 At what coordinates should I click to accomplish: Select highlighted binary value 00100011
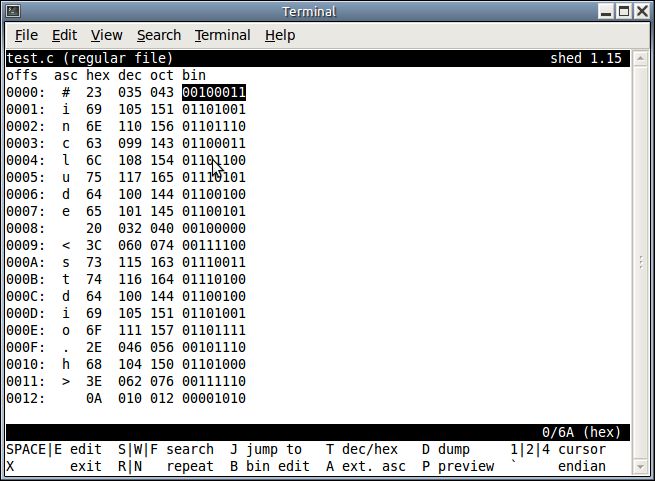[214, 92]
